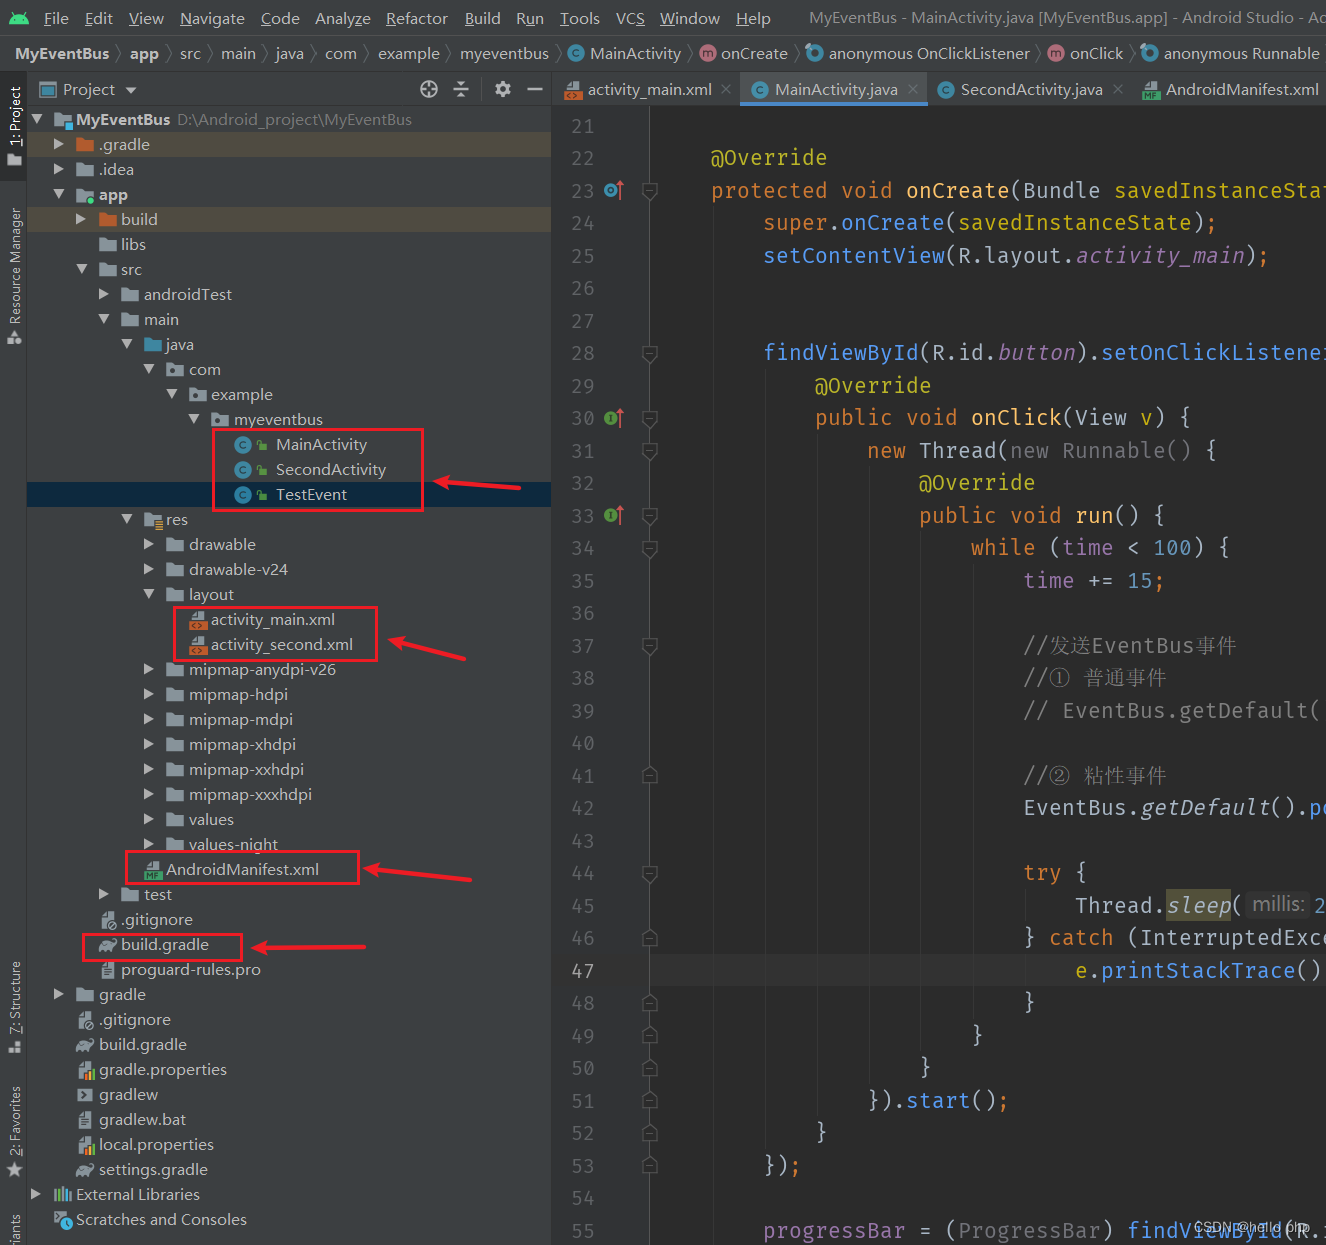Collapse the MyEventBus root node

coord(38,119)
